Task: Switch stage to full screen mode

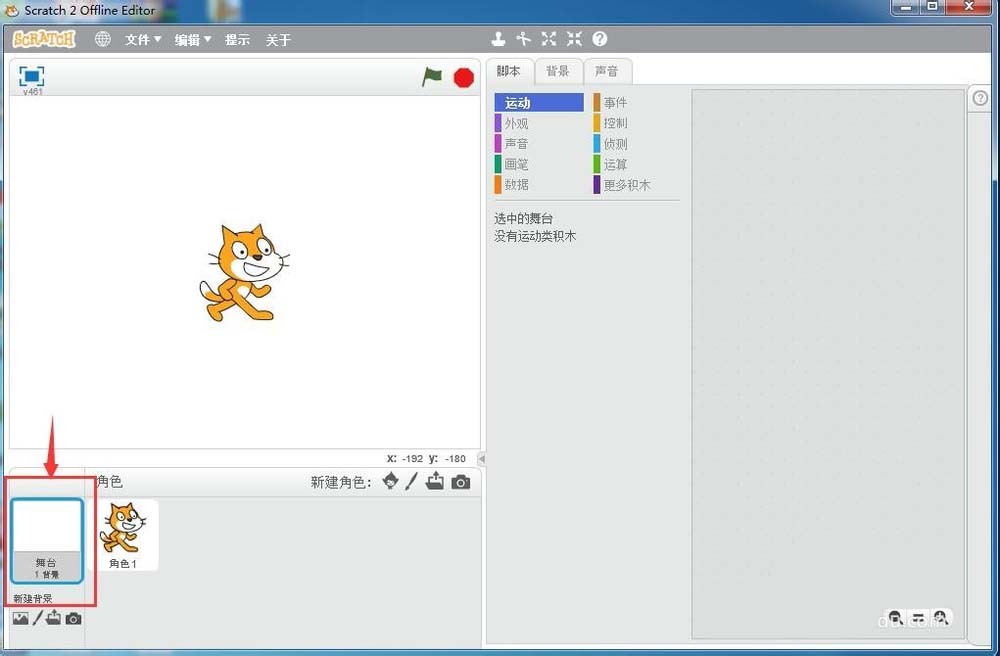Action: (x=31, y=77)
